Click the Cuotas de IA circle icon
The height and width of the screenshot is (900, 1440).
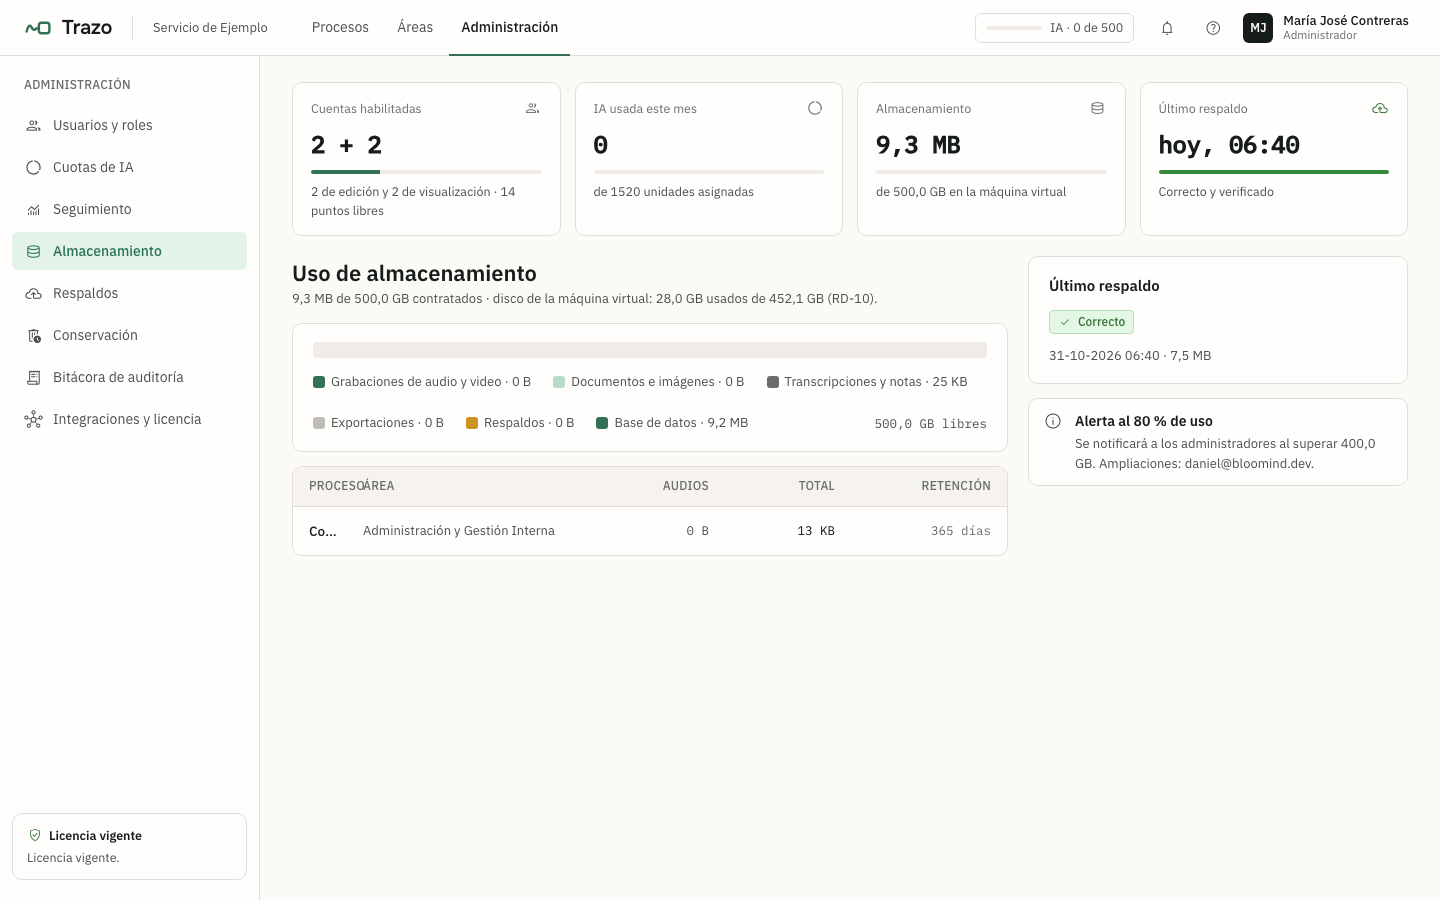click(x=34, y=168)
